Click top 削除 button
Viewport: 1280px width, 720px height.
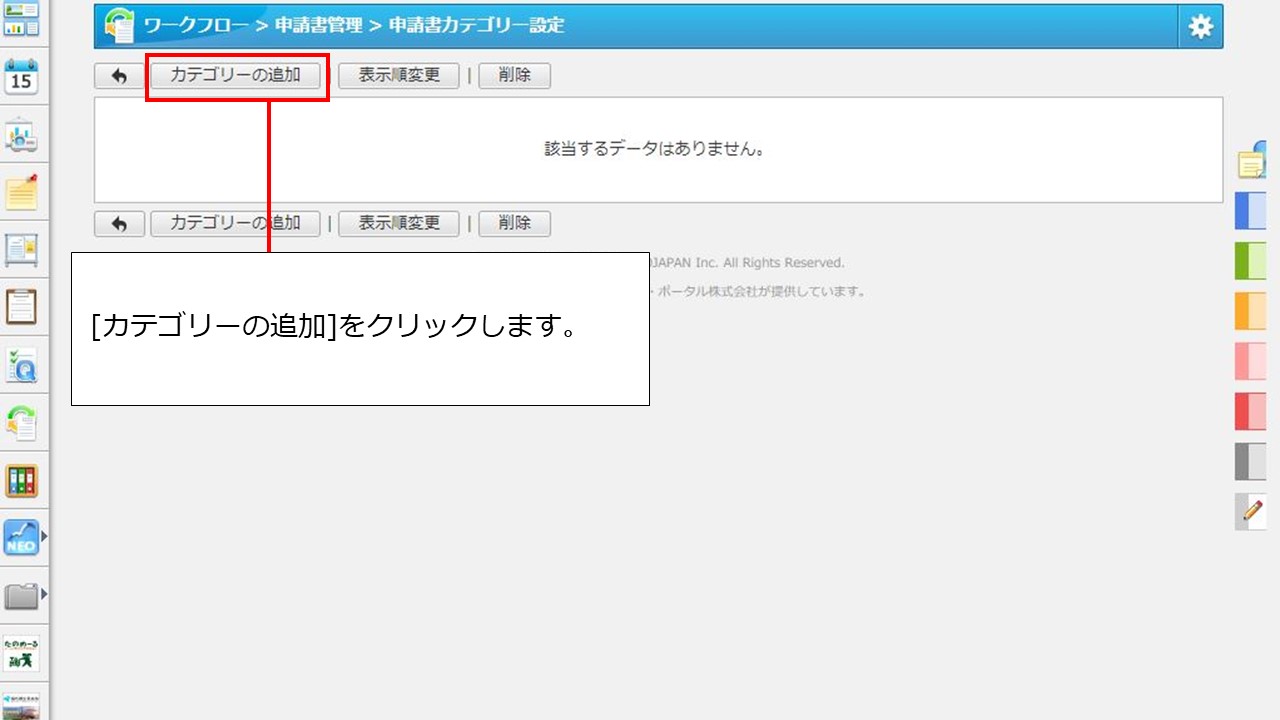pyautogui.click(x=514, y=76)
